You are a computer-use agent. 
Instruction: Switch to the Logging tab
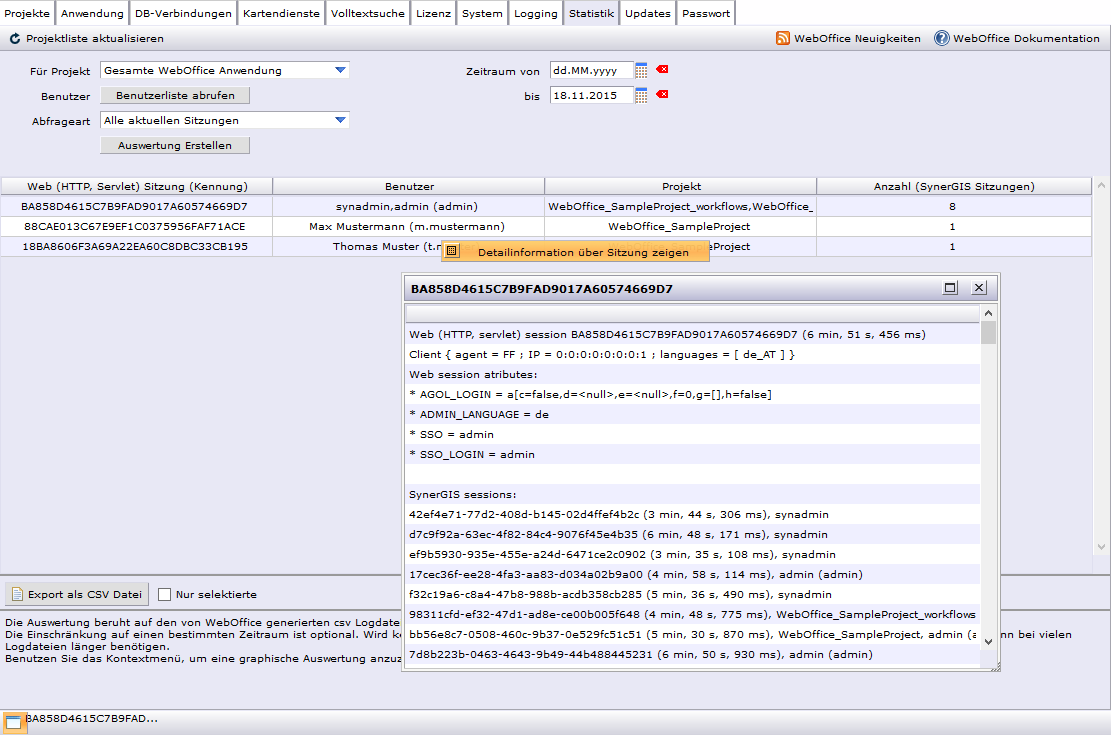(x=535, y=13)
